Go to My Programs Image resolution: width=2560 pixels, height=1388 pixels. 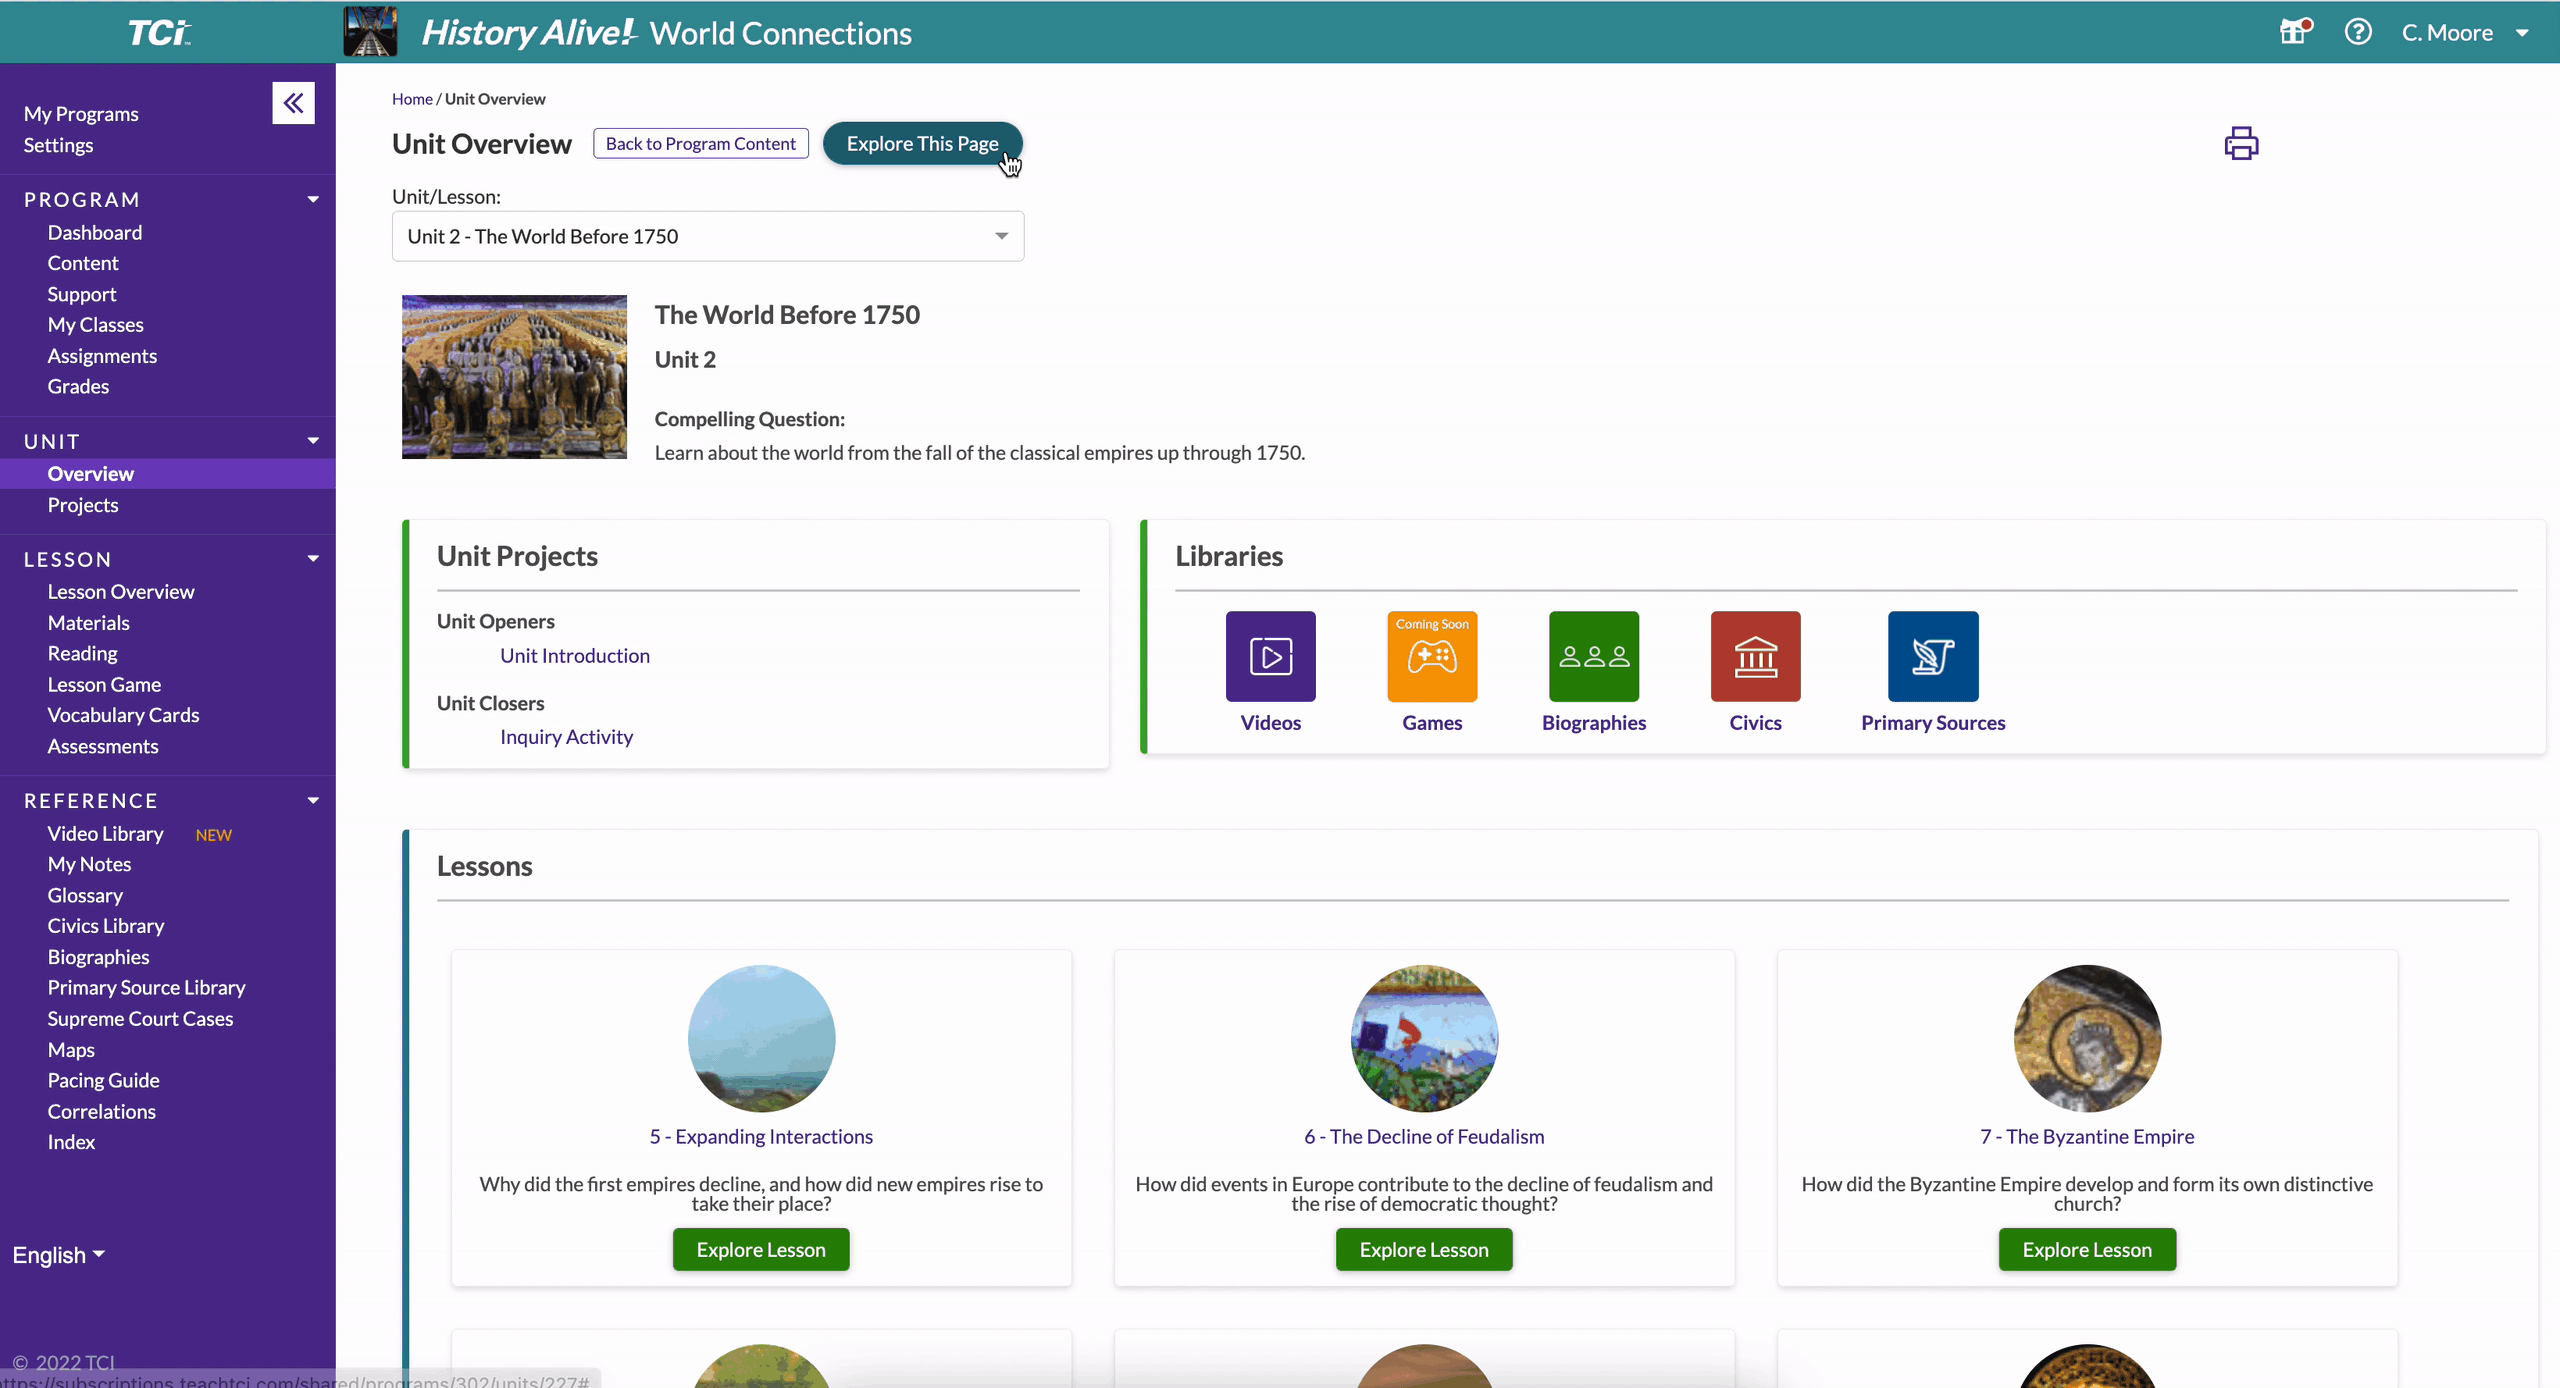click(81, 114)
